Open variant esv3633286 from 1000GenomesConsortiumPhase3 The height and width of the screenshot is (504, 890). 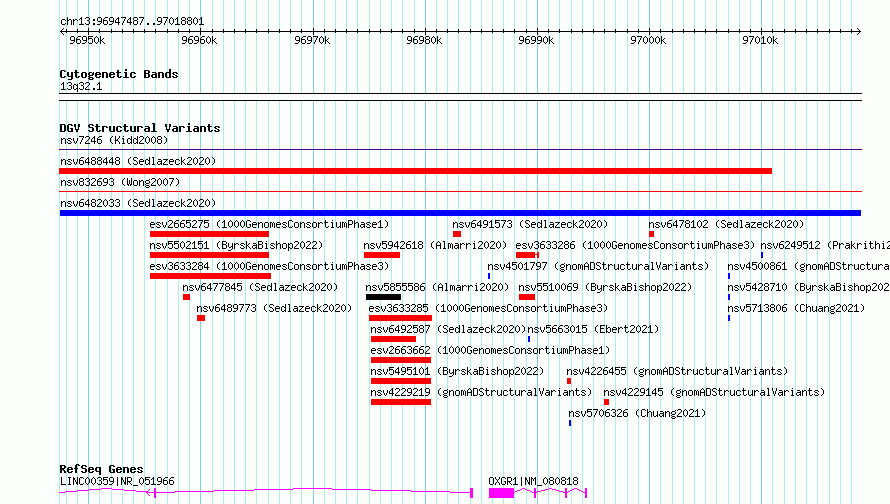(x=635, y=245)
